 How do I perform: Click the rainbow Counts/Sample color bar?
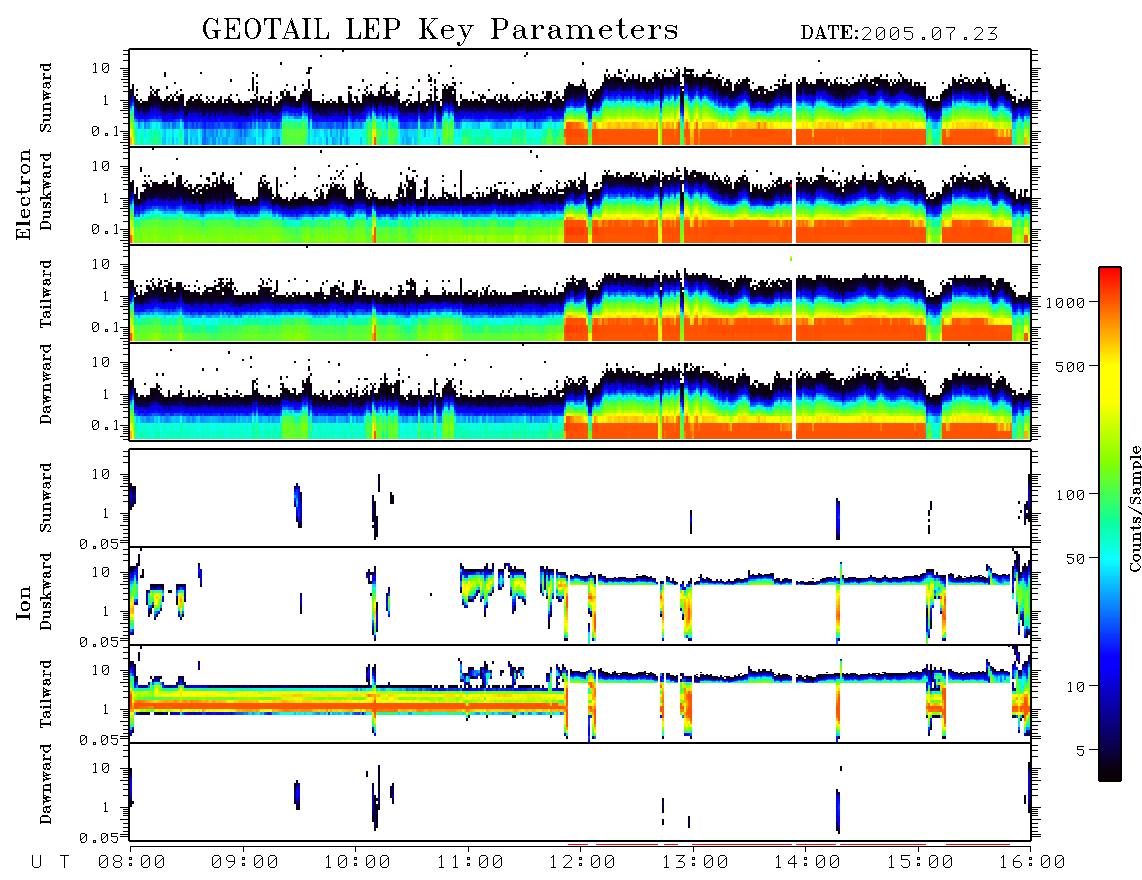coord(1110,524)
